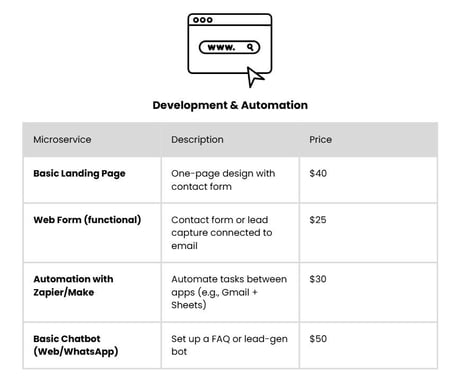Click the www. address bar graphic
This screenshot has height=378, width=453.
click(x=229, y=47)
